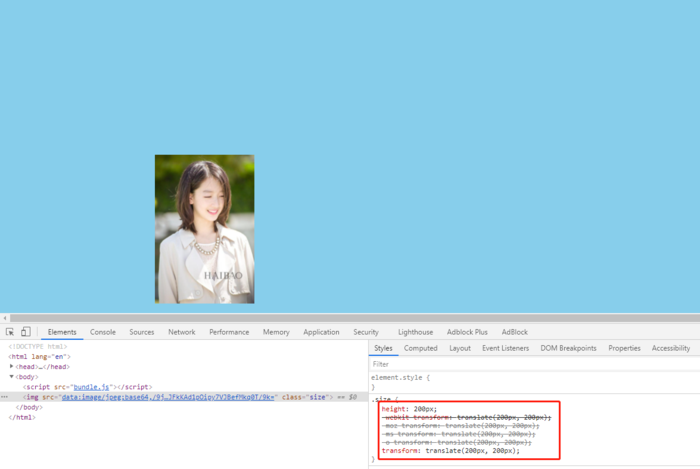Image resolution: width=700 pixels, height=469 pixels.
Task: Click the page horizontal scrollbar track
Action: click(x=355, y=318)
